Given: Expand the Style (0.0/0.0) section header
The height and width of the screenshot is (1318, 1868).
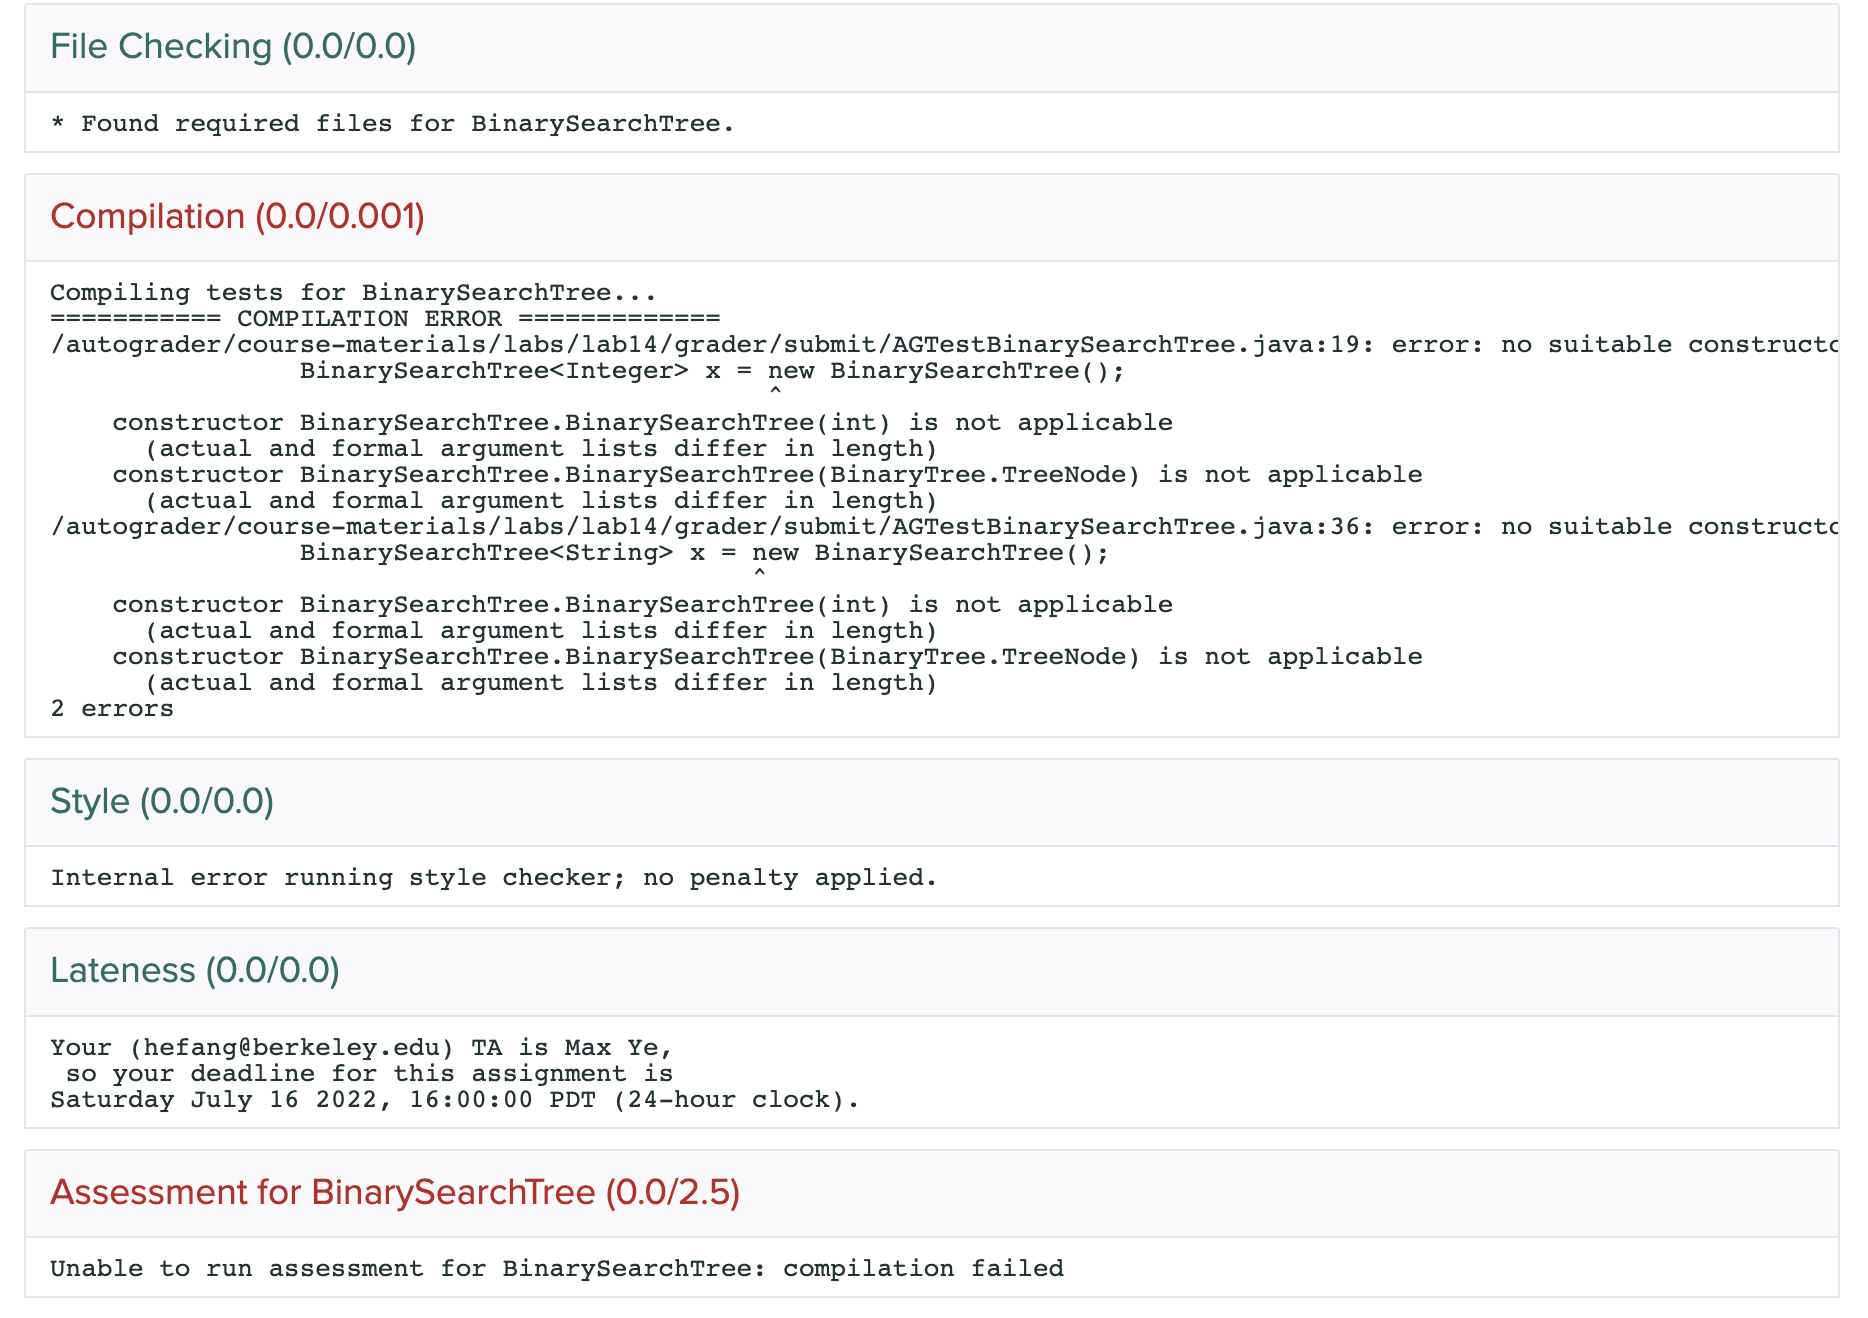Looking at the screenshot, I should (162, 802).
